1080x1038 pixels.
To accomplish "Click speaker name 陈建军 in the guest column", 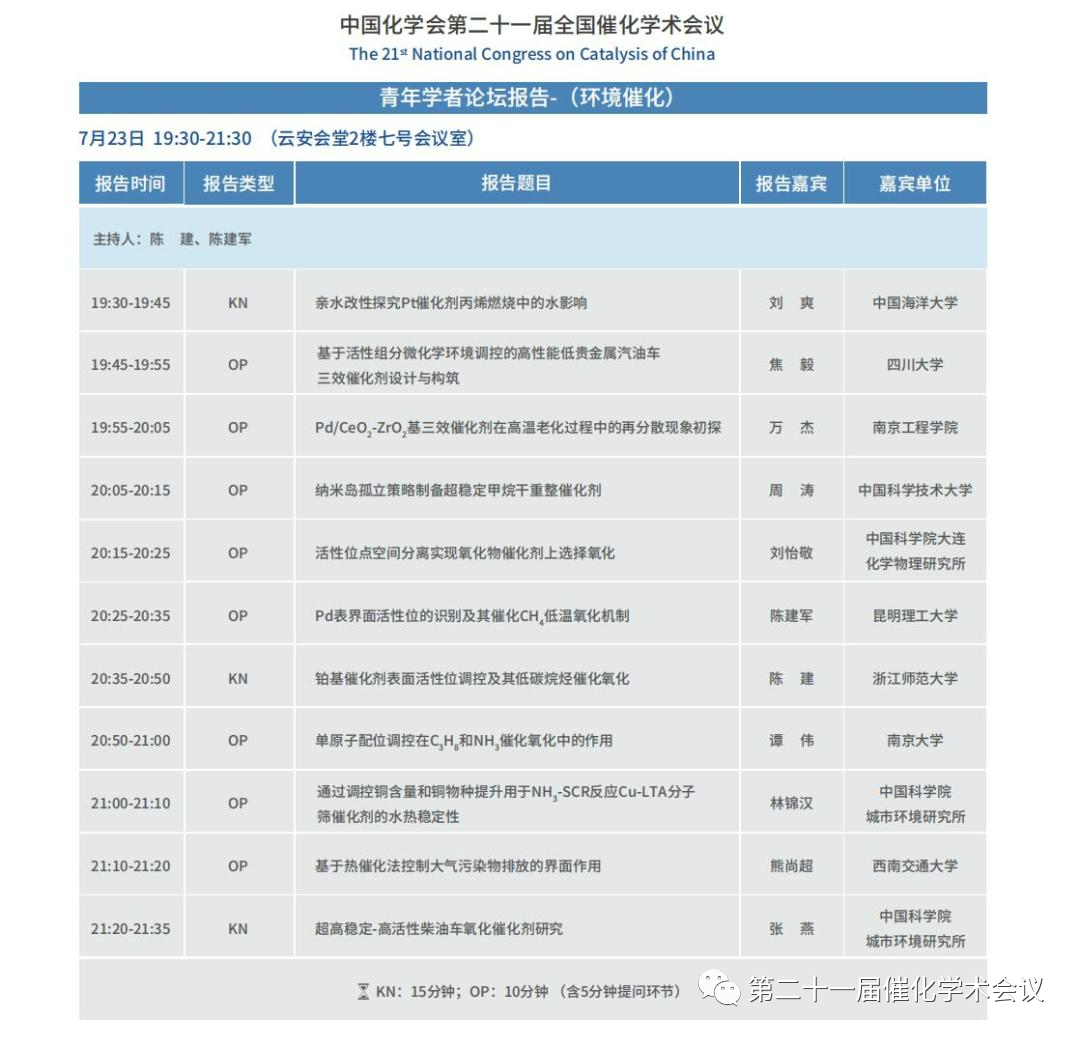I will [791, 616].
